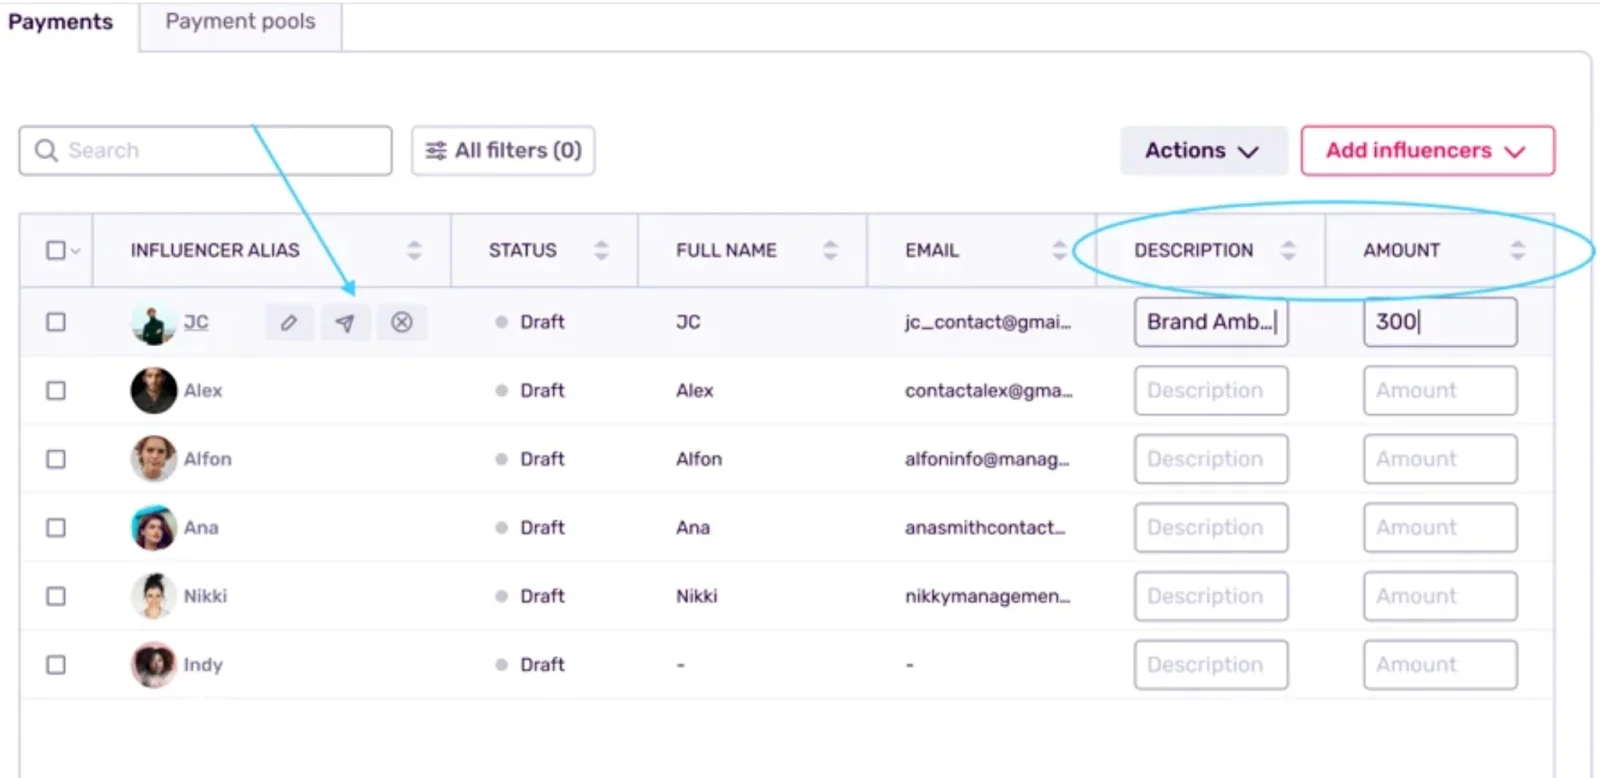Screen dimensions: 1600x778
Task: Open Alfon's avatar thumbnail
Action: tap(153, 459)
